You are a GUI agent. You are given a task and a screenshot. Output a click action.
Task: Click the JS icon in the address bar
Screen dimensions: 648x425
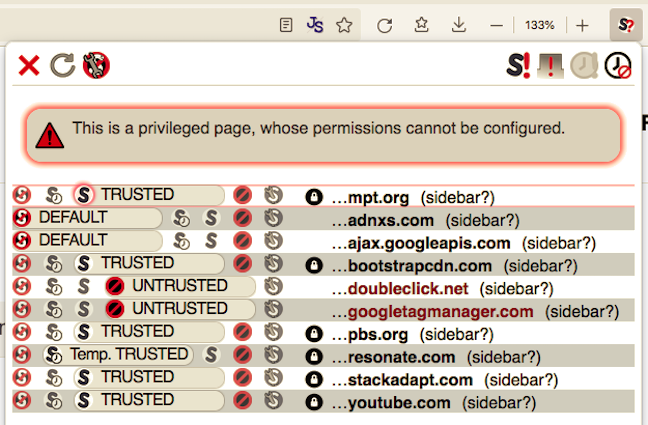(315, 25)
